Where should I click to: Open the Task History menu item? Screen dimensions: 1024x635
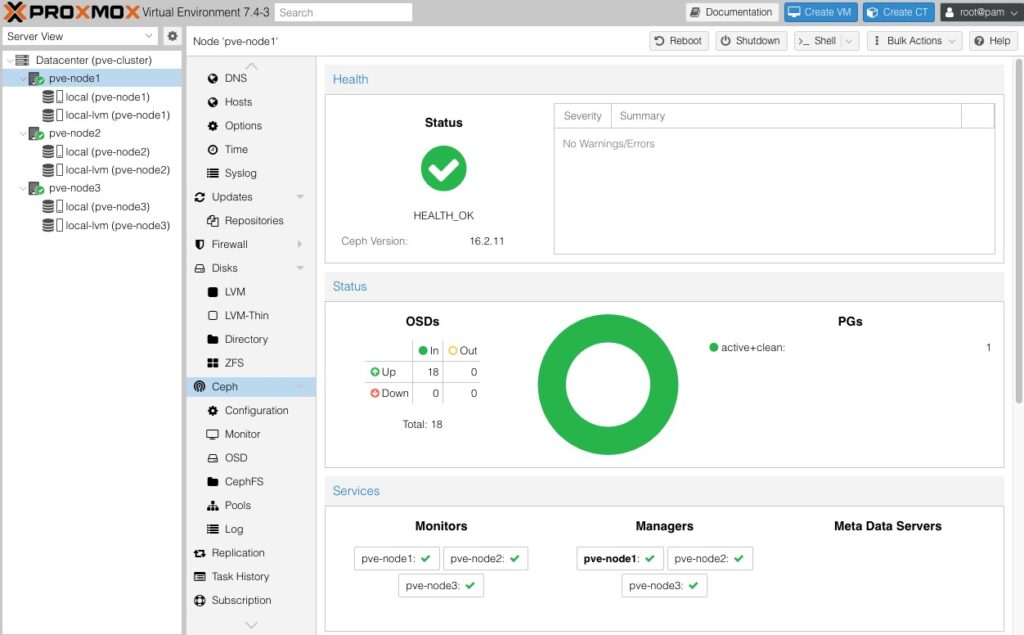251,576
